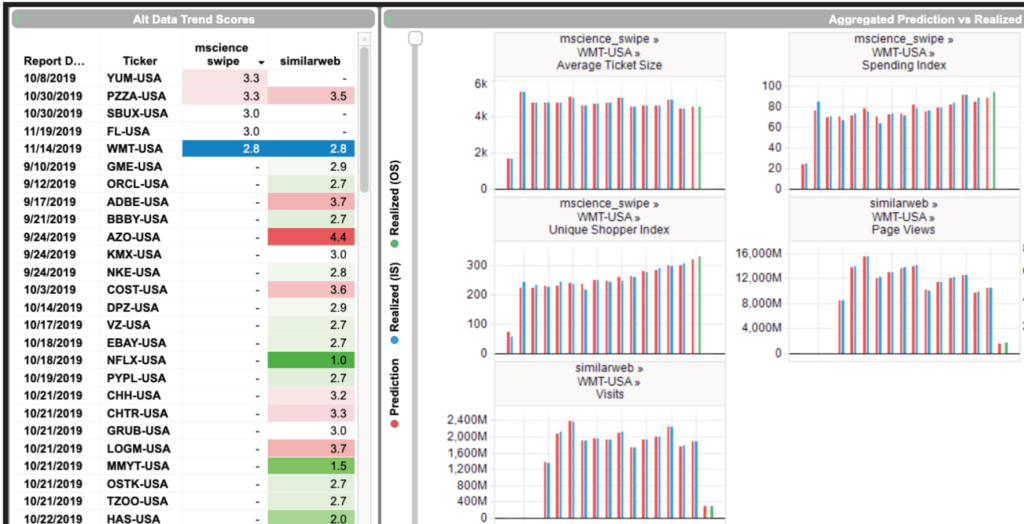Screen dimensions: 1024x524
Task: Click the 11/19/2019 report date for FL-USA
Action: click(53, 131)
